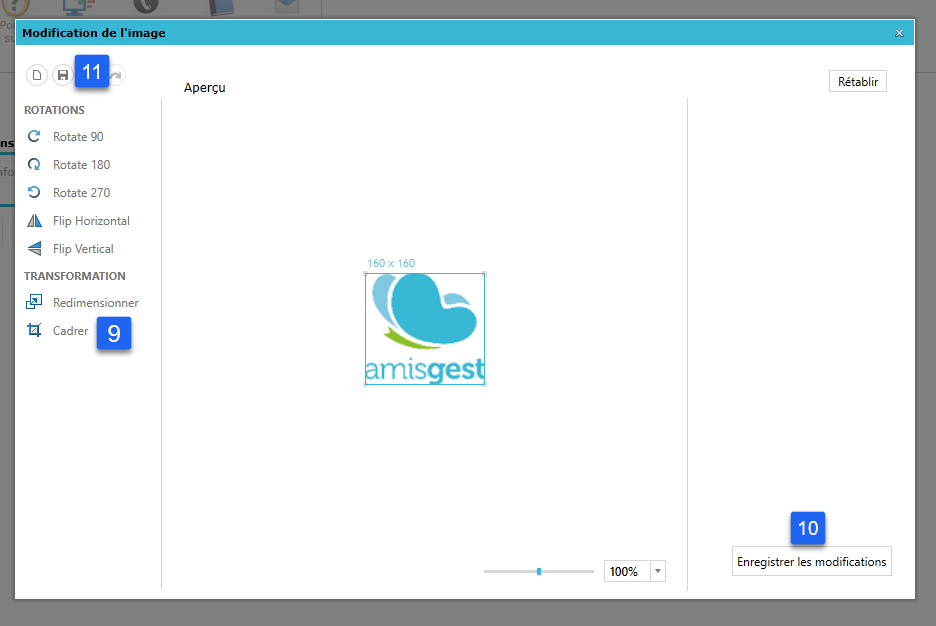The width and height of the screenshot is (936, 626).
Task: Click the Aperçu heading
Action: click(205, 88)
